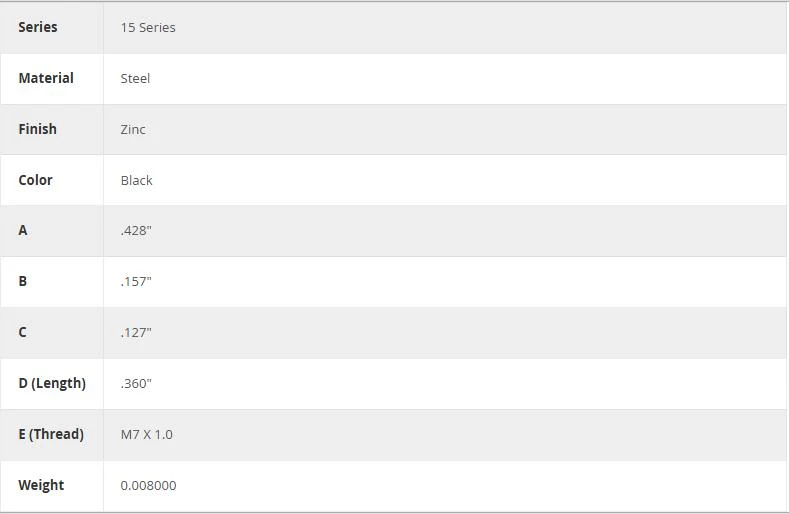Click the dimension C label
The image size is (789, 514).
[x=23, y=332]
